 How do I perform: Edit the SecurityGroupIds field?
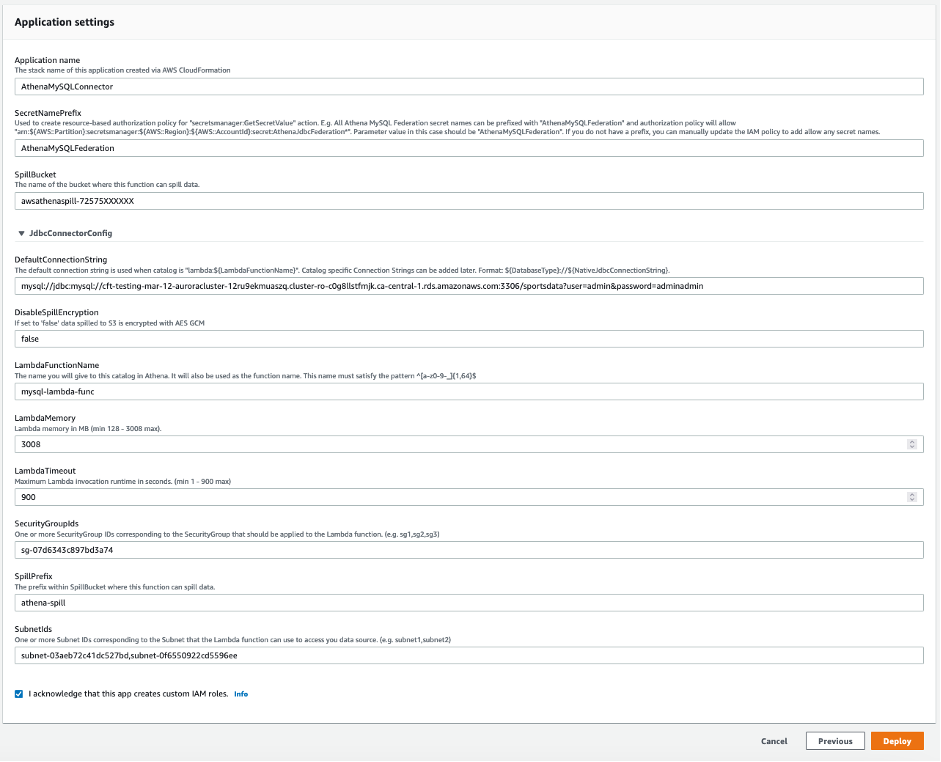coord(469,550)
